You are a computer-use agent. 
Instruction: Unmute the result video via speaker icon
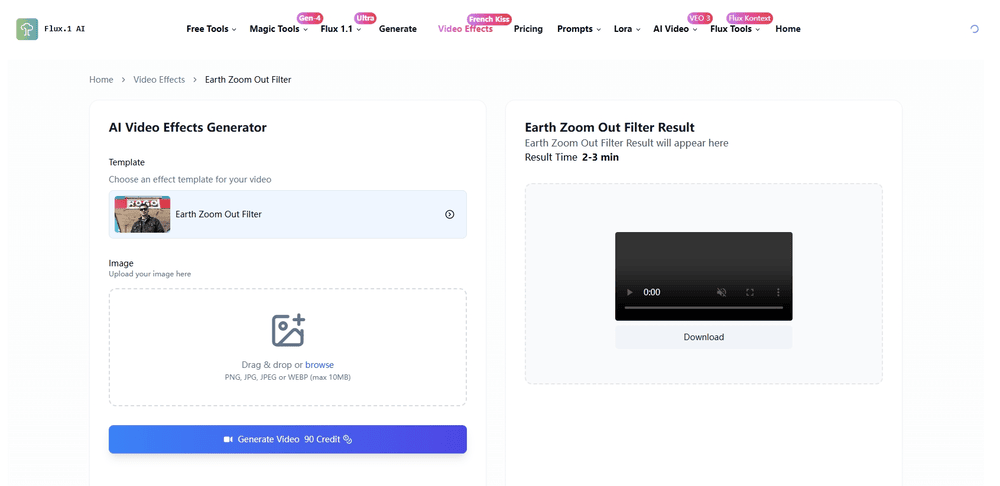[721, 292]
